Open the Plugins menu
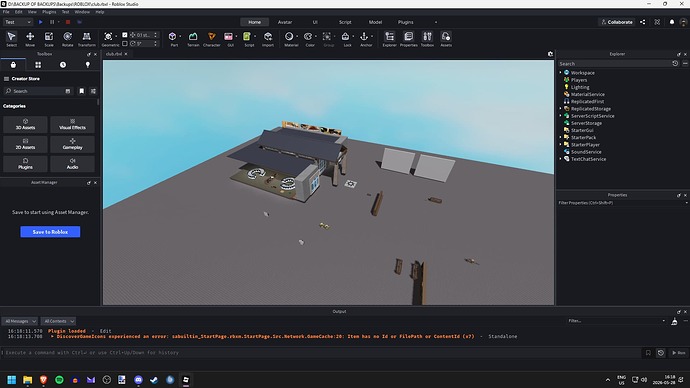This screenshot has width=690, height=388. pyautogui.click(x=49, y=12)
